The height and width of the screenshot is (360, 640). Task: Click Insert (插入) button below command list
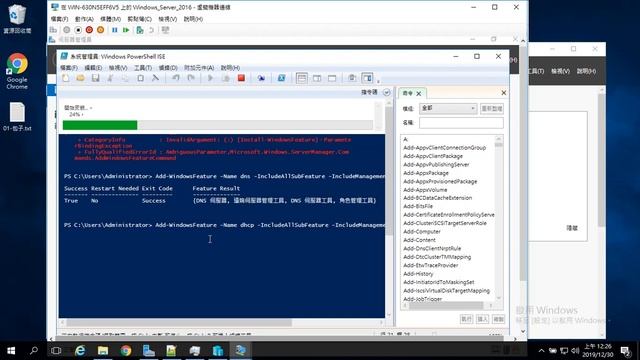[x=482, y=319]
